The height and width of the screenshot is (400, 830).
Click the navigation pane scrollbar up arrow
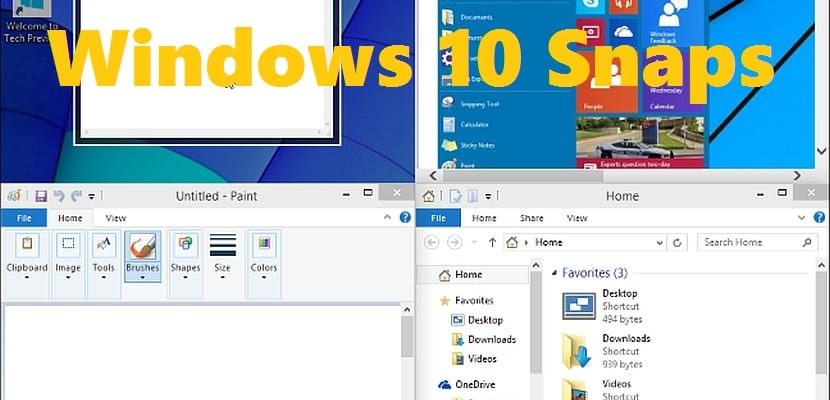tap(536, 265)
